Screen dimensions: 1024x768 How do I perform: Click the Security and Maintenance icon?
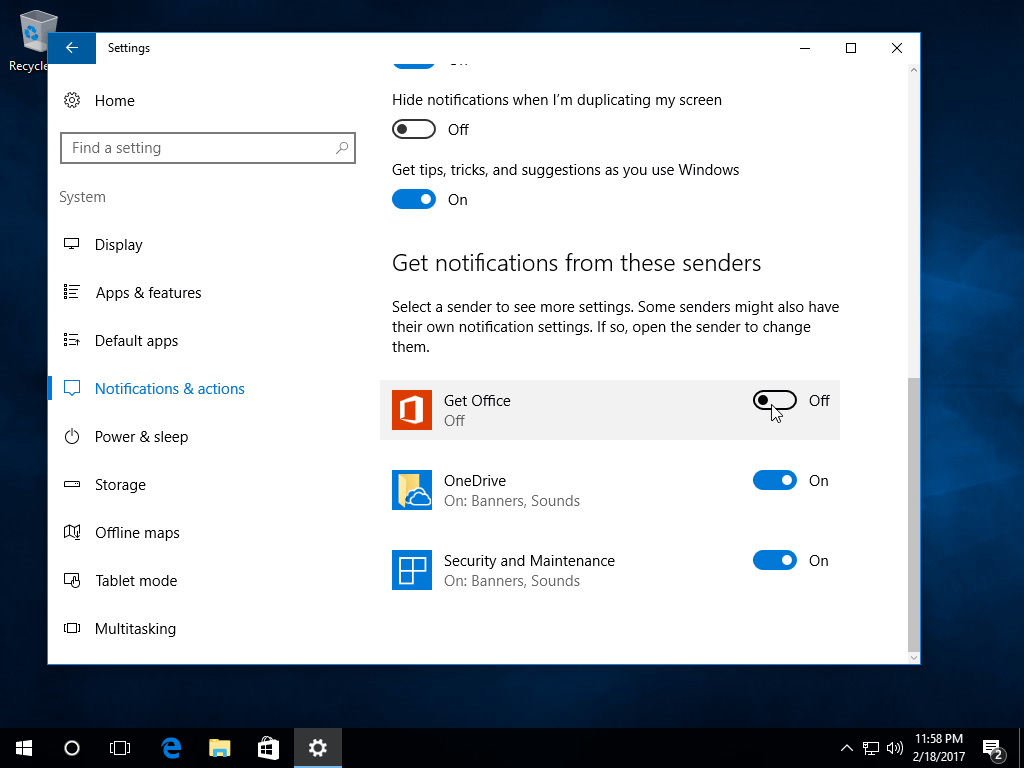tap(412, 570)
